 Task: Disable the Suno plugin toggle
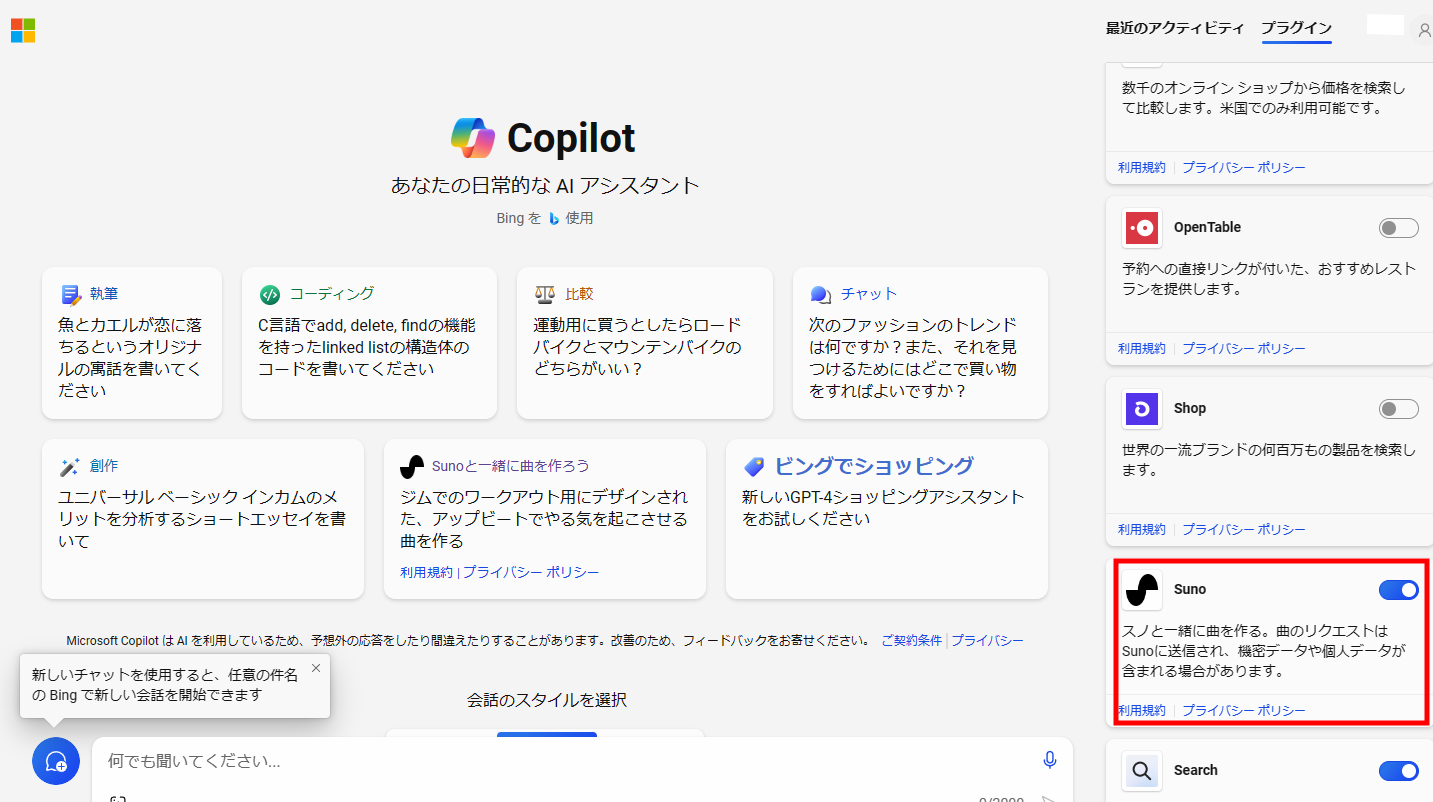coord(1399,590)
